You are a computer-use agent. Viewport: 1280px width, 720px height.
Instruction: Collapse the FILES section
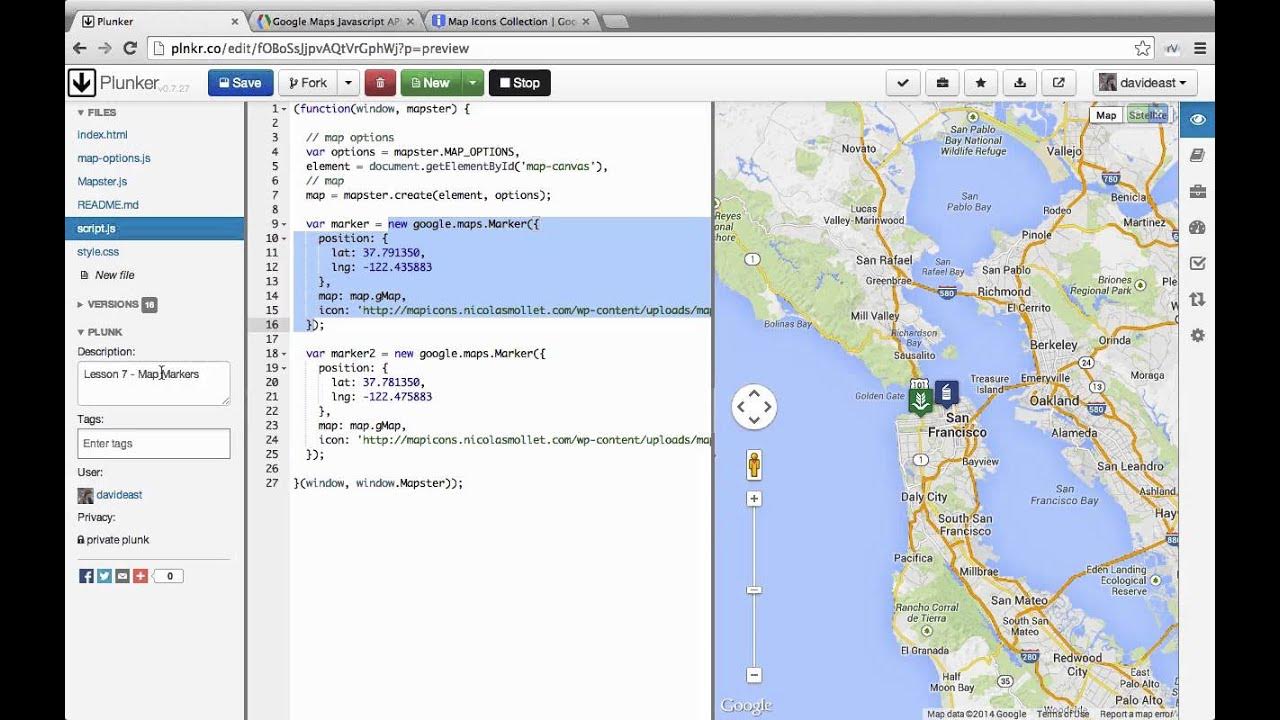pos(97,112)
